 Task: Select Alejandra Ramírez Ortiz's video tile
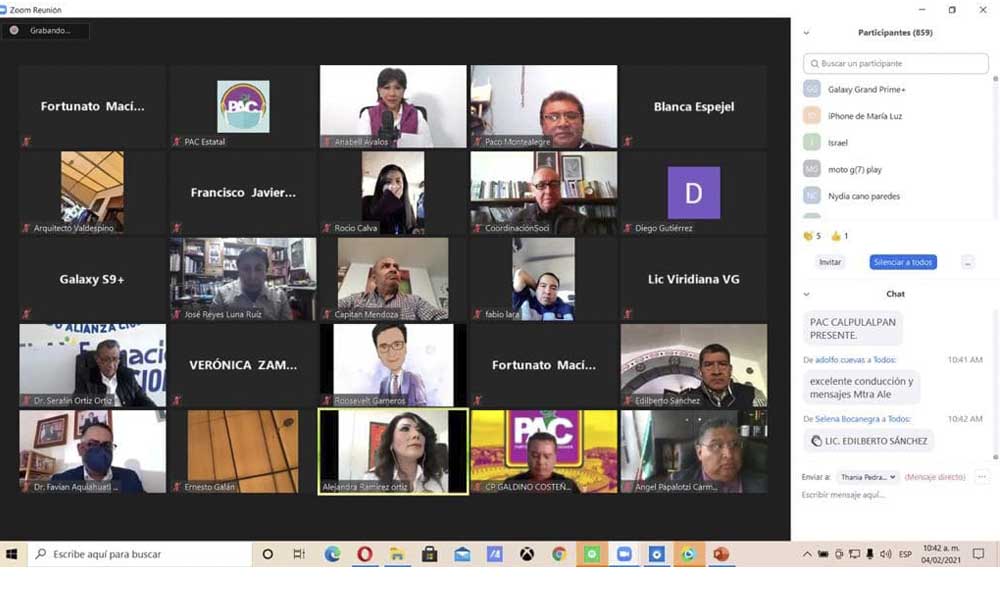[x=393, y=451]
